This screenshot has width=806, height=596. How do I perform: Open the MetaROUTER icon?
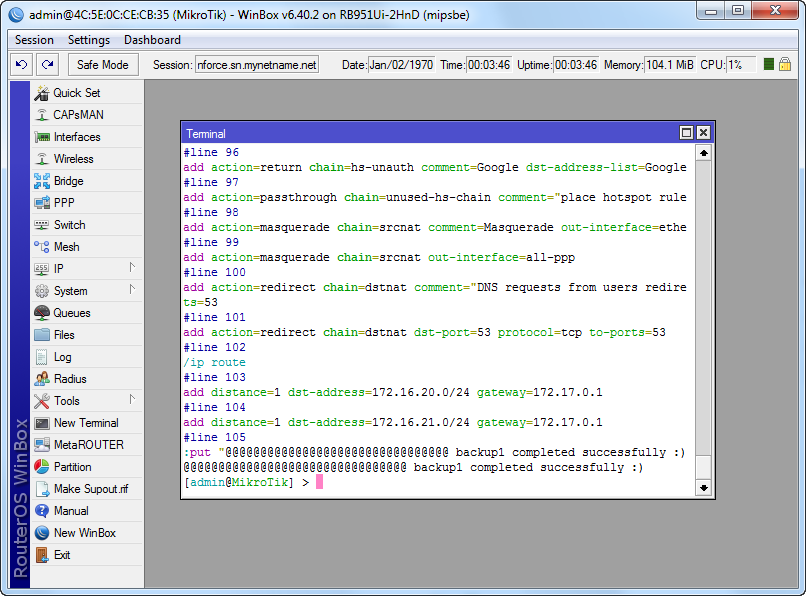pyautogui.click(x=42, y=445)
